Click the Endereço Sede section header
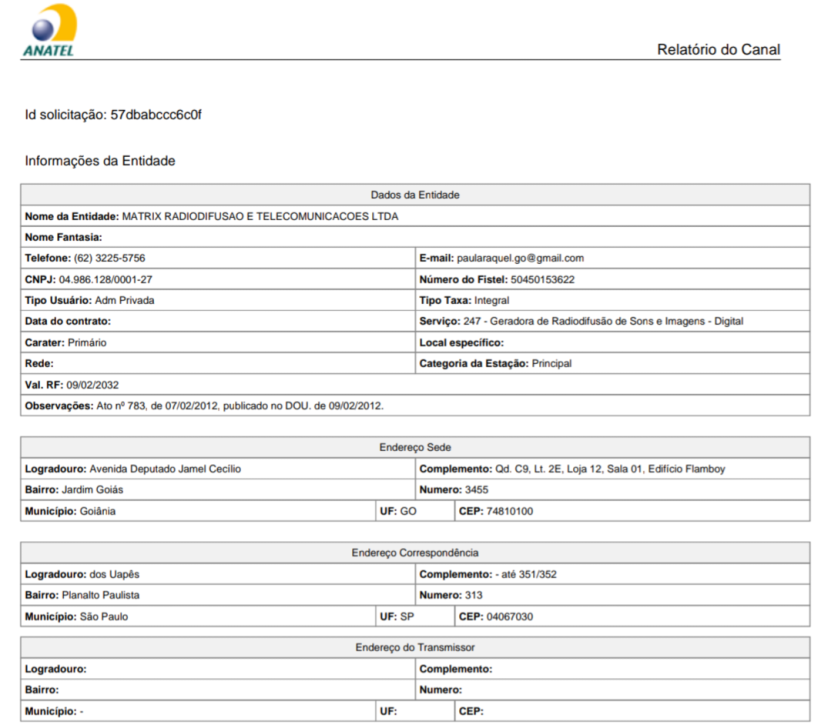Viewport: 831px width, 728px height. tap(415, 448)
